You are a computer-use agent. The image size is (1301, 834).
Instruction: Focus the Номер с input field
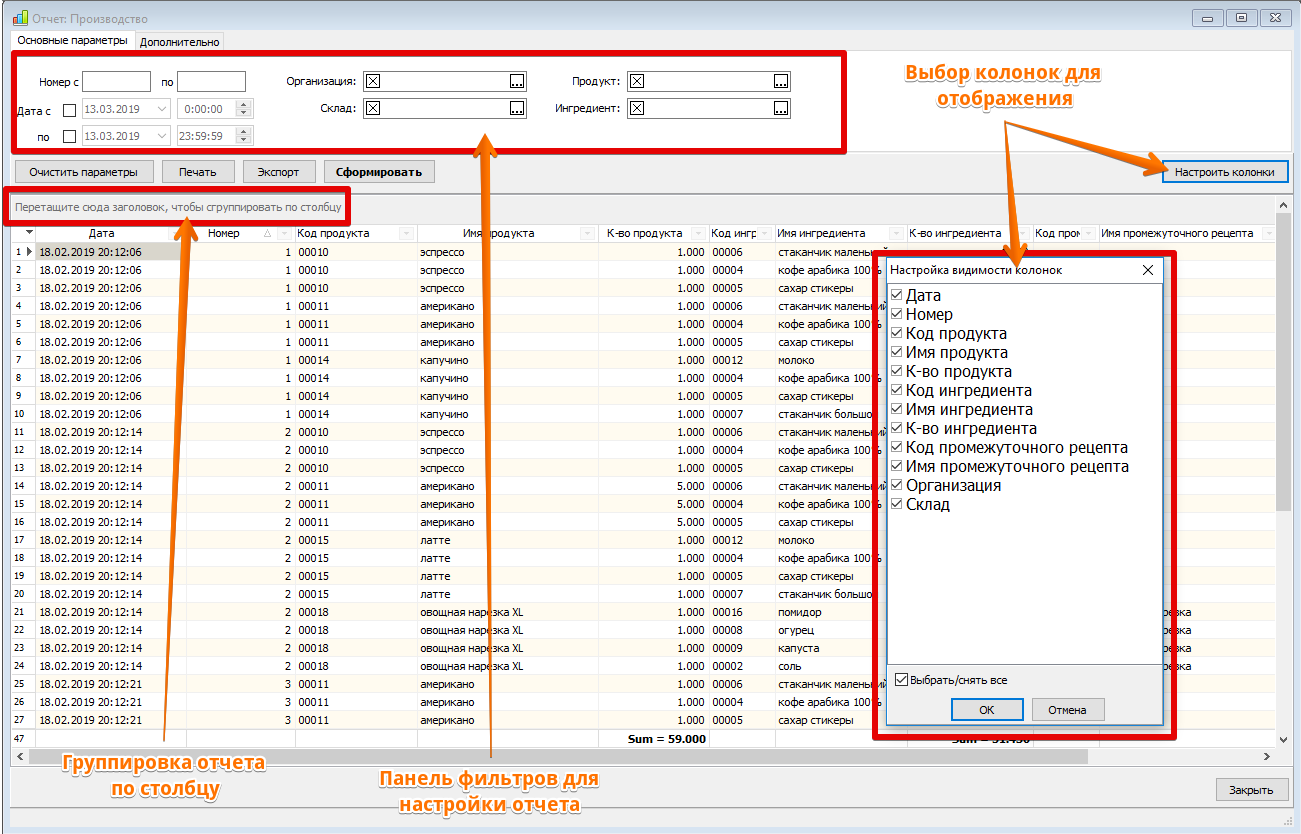tap(116, 82)
